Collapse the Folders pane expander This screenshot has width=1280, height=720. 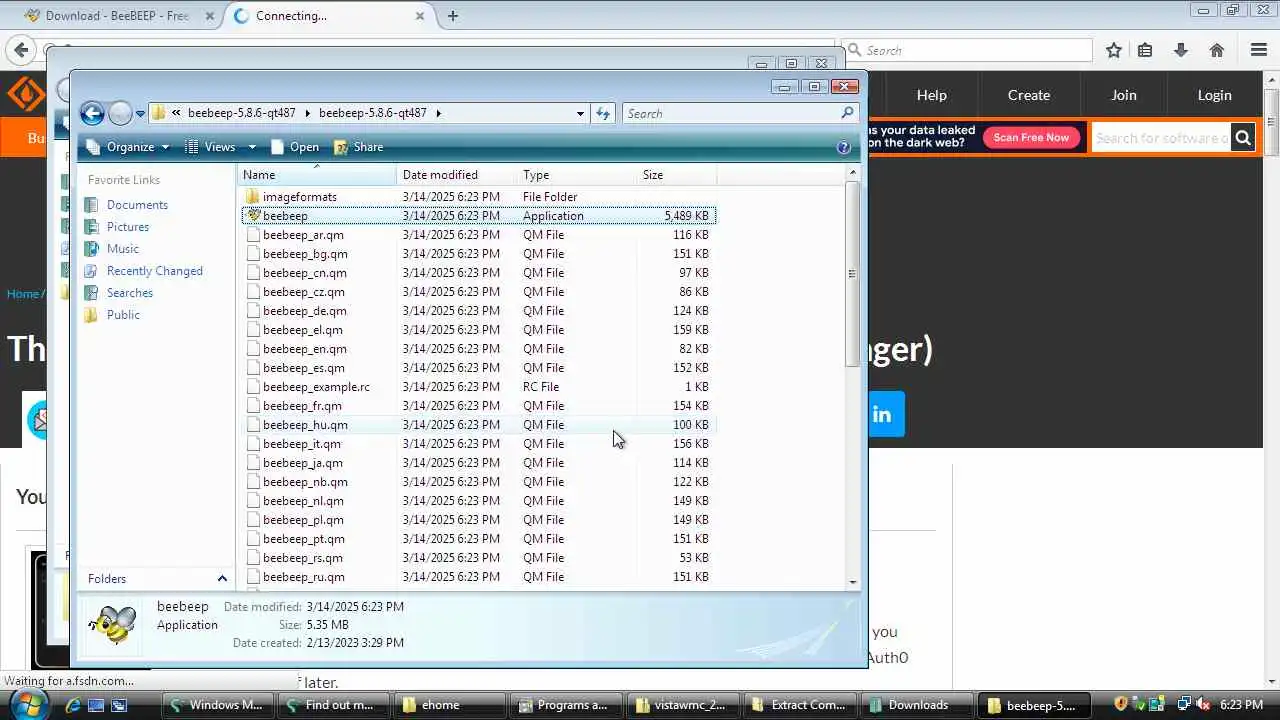(222, 579)
